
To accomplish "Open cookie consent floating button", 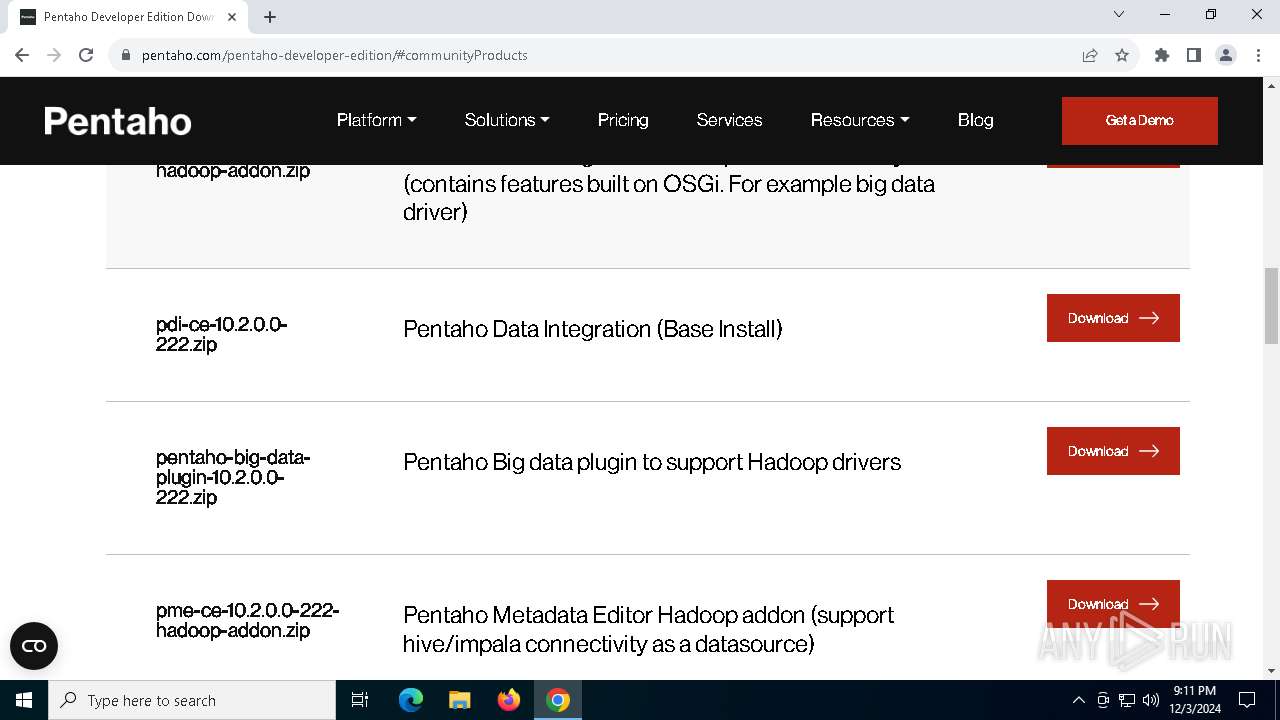I will click(34, 646).
